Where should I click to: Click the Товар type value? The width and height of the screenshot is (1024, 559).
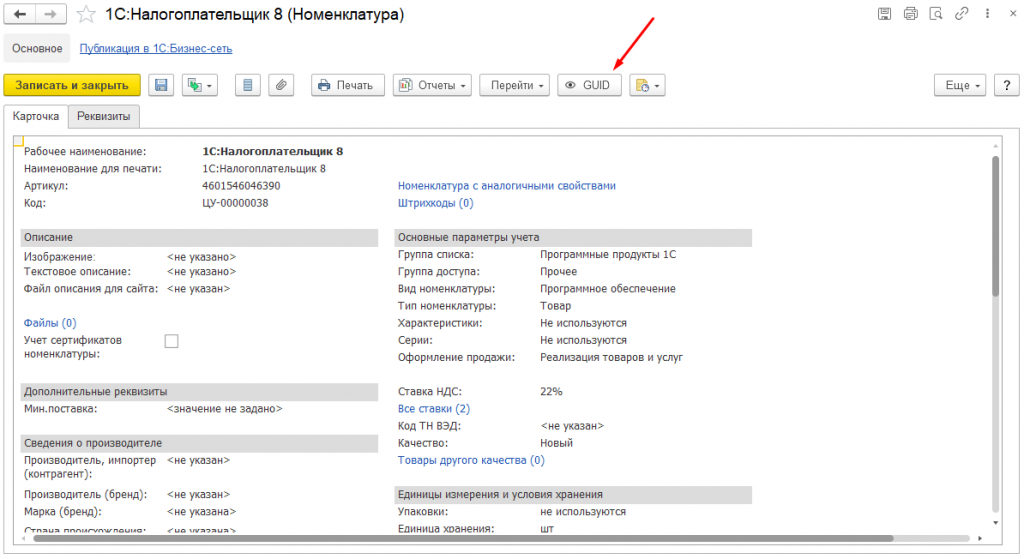pos(555,306)
